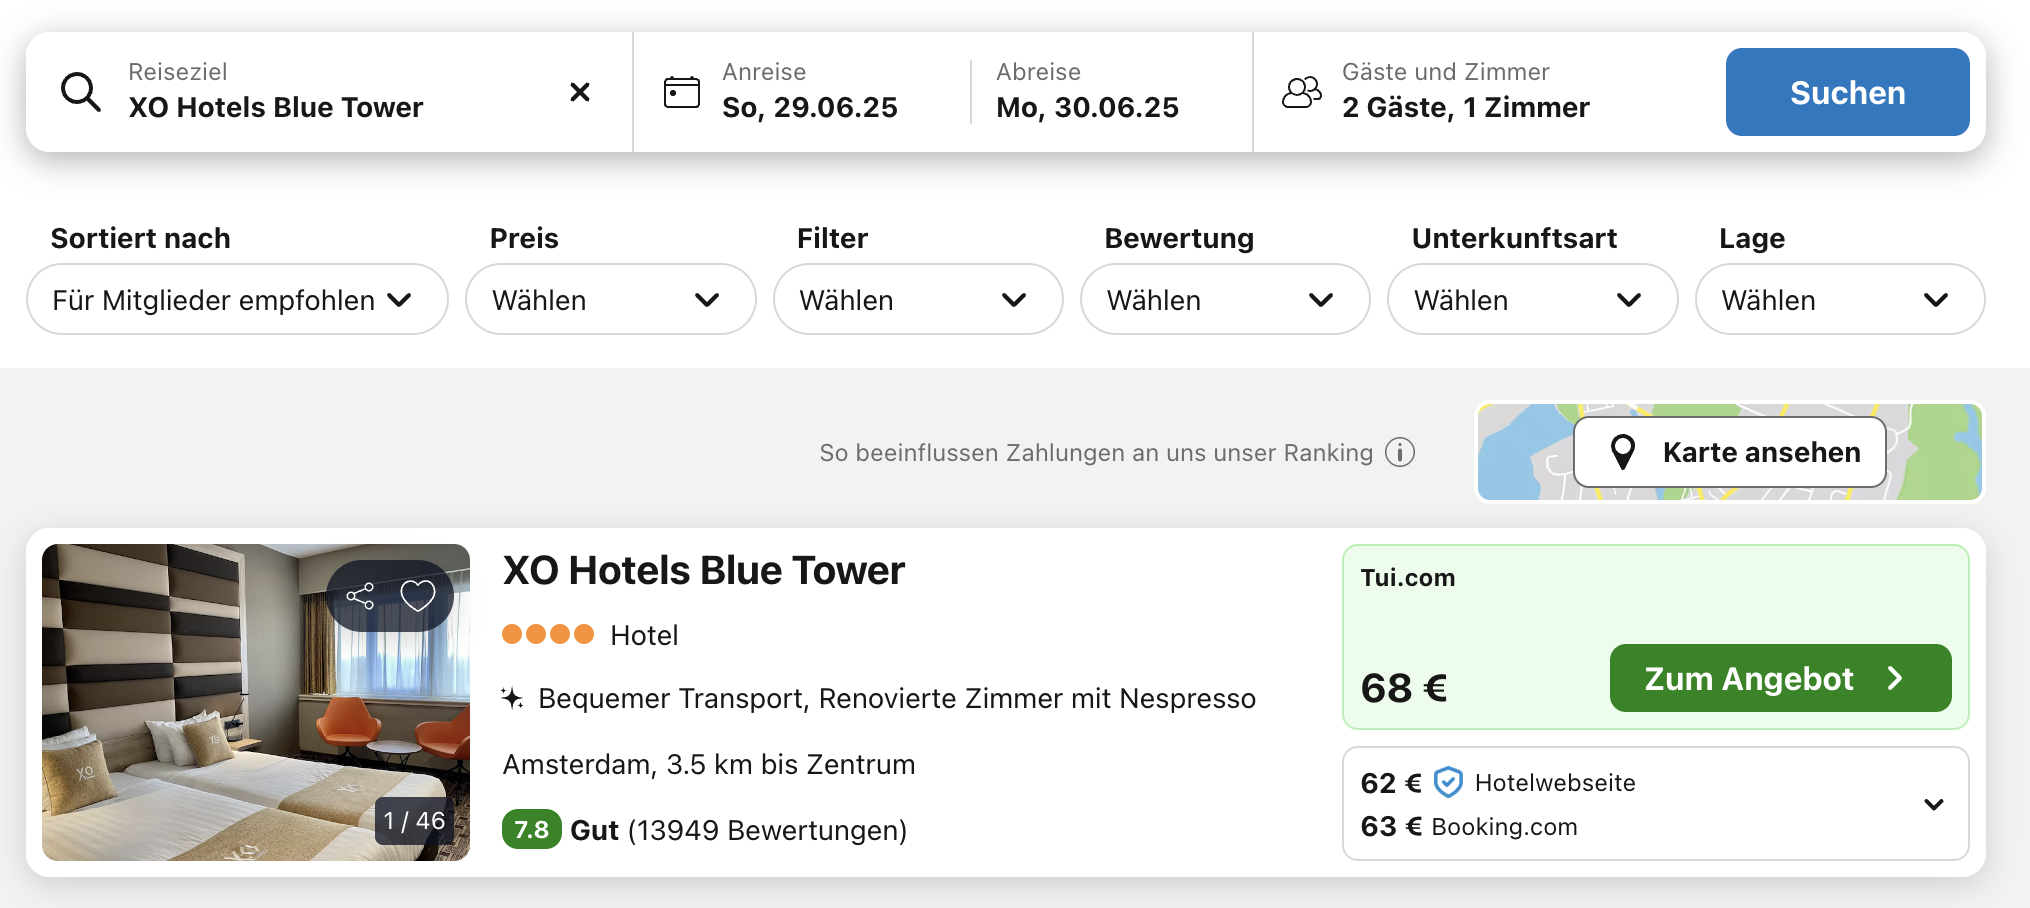Click the shield icon next to Hotelwebseite
2030x908 pixels.
[1448, 782]
